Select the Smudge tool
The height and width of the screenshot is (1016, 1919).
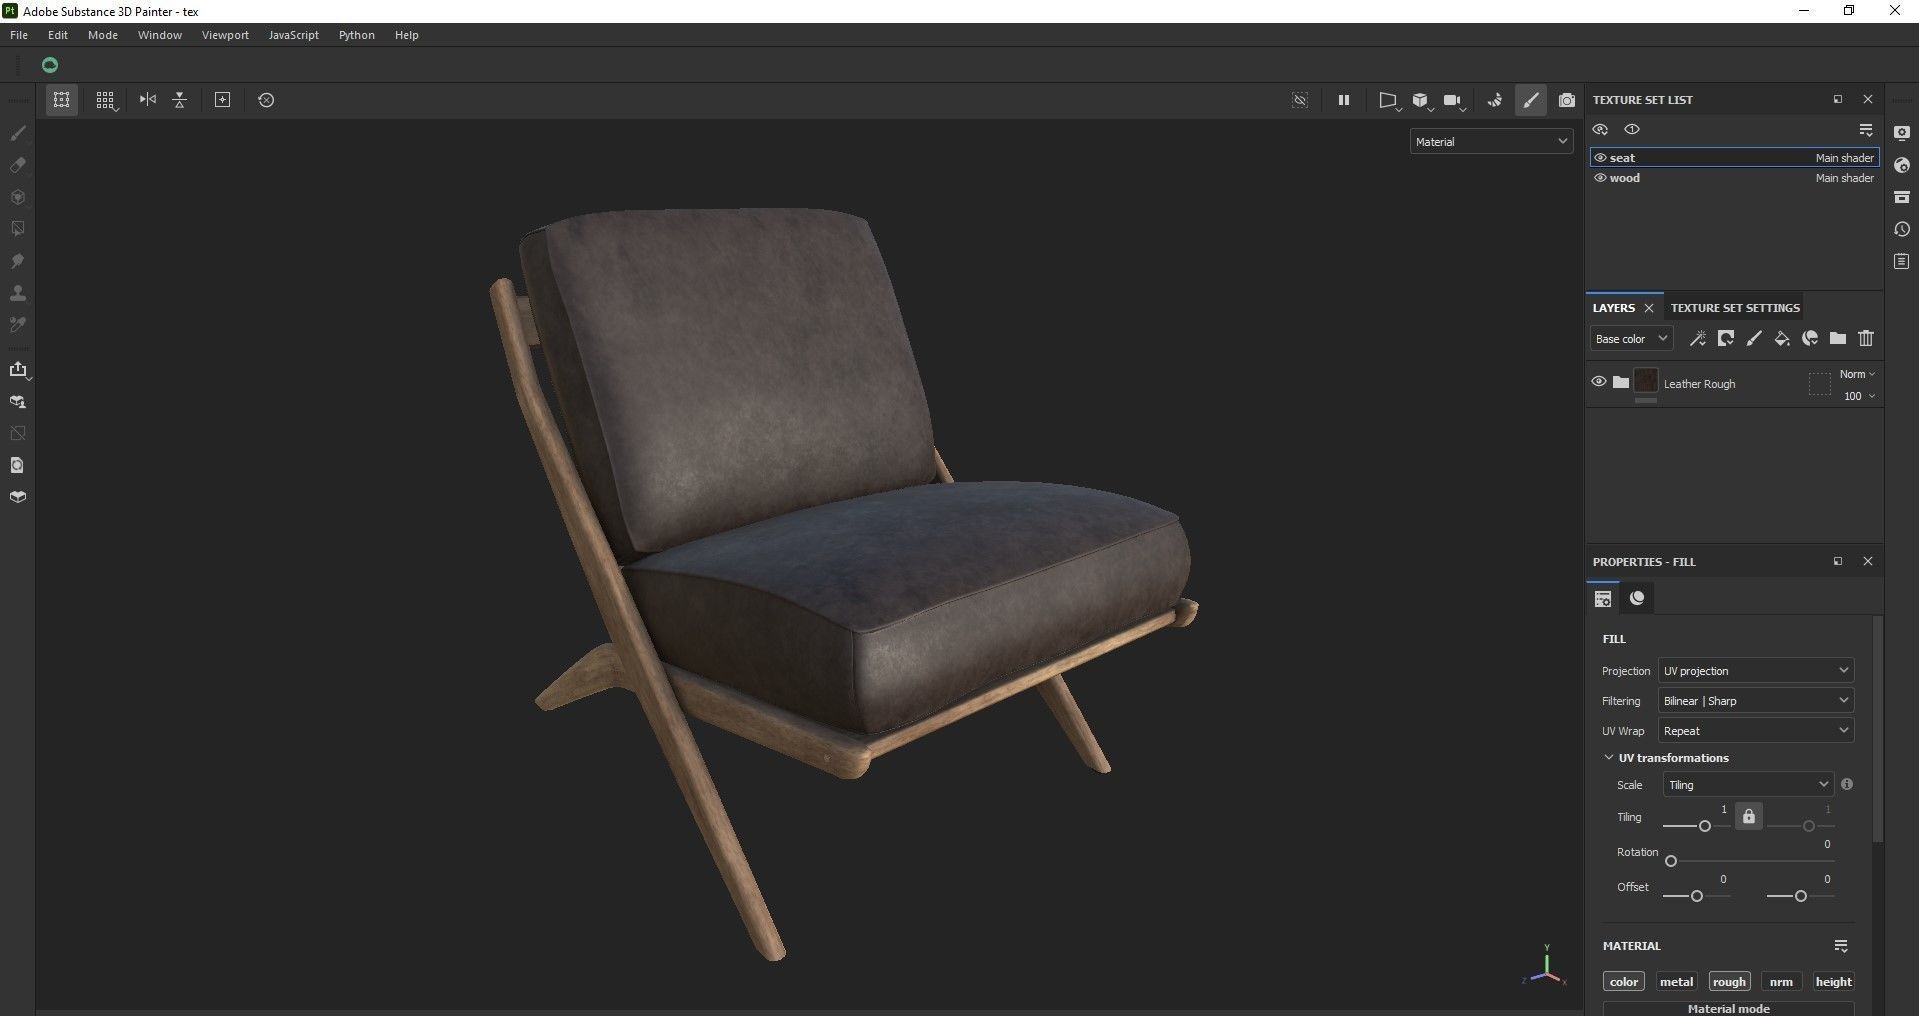(x=17, y=261)
